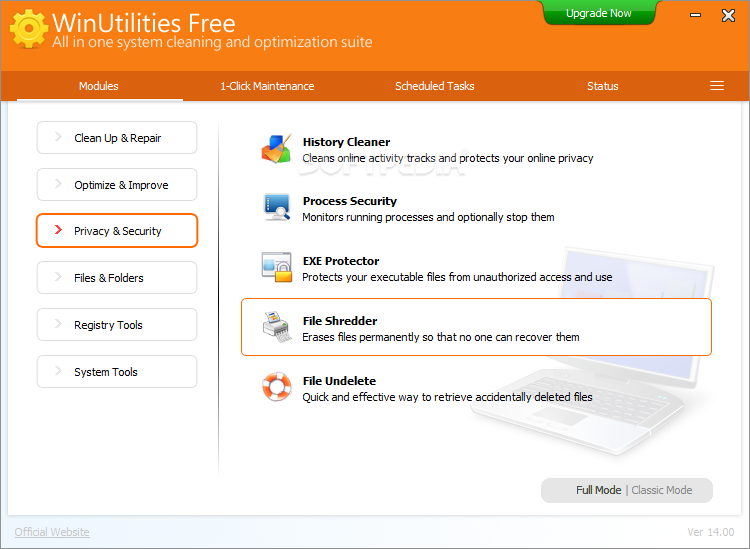The width and height of the screenshot is (750, 549).
Task: Minimize the WinUtilities window
Action: 695,15
